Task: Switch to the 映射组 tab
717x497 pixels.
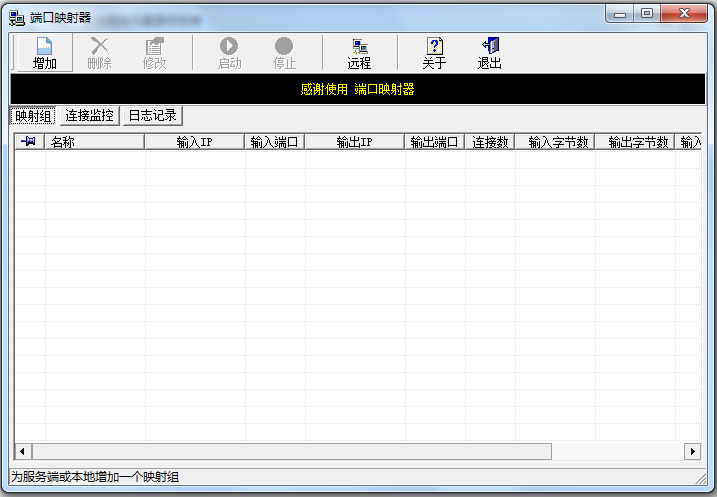Action: [34, 116]
